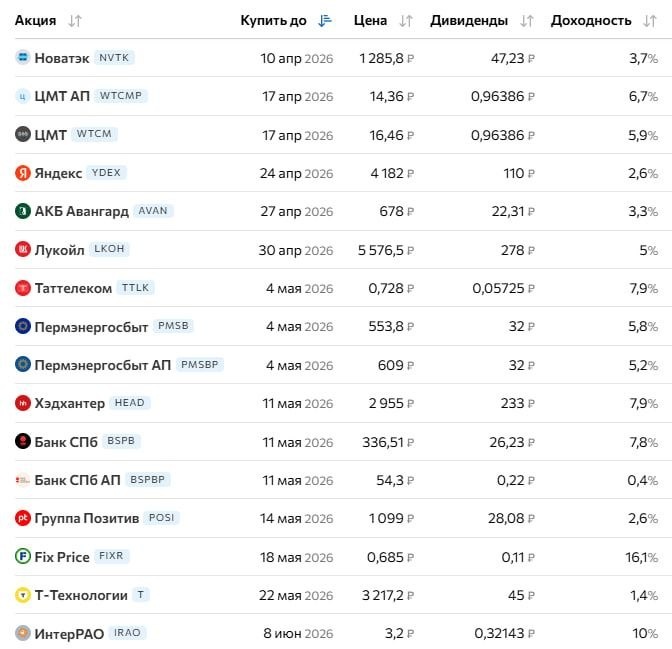This screenshot has width=672, height=649.
Task: Click the Яндекс logo icon
Action: tap(23, 173)
